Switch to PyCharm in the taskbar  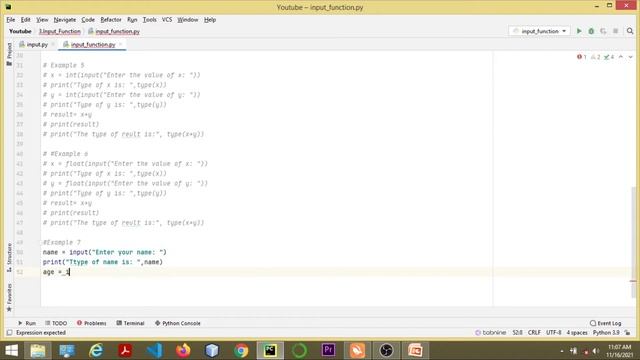270,350
